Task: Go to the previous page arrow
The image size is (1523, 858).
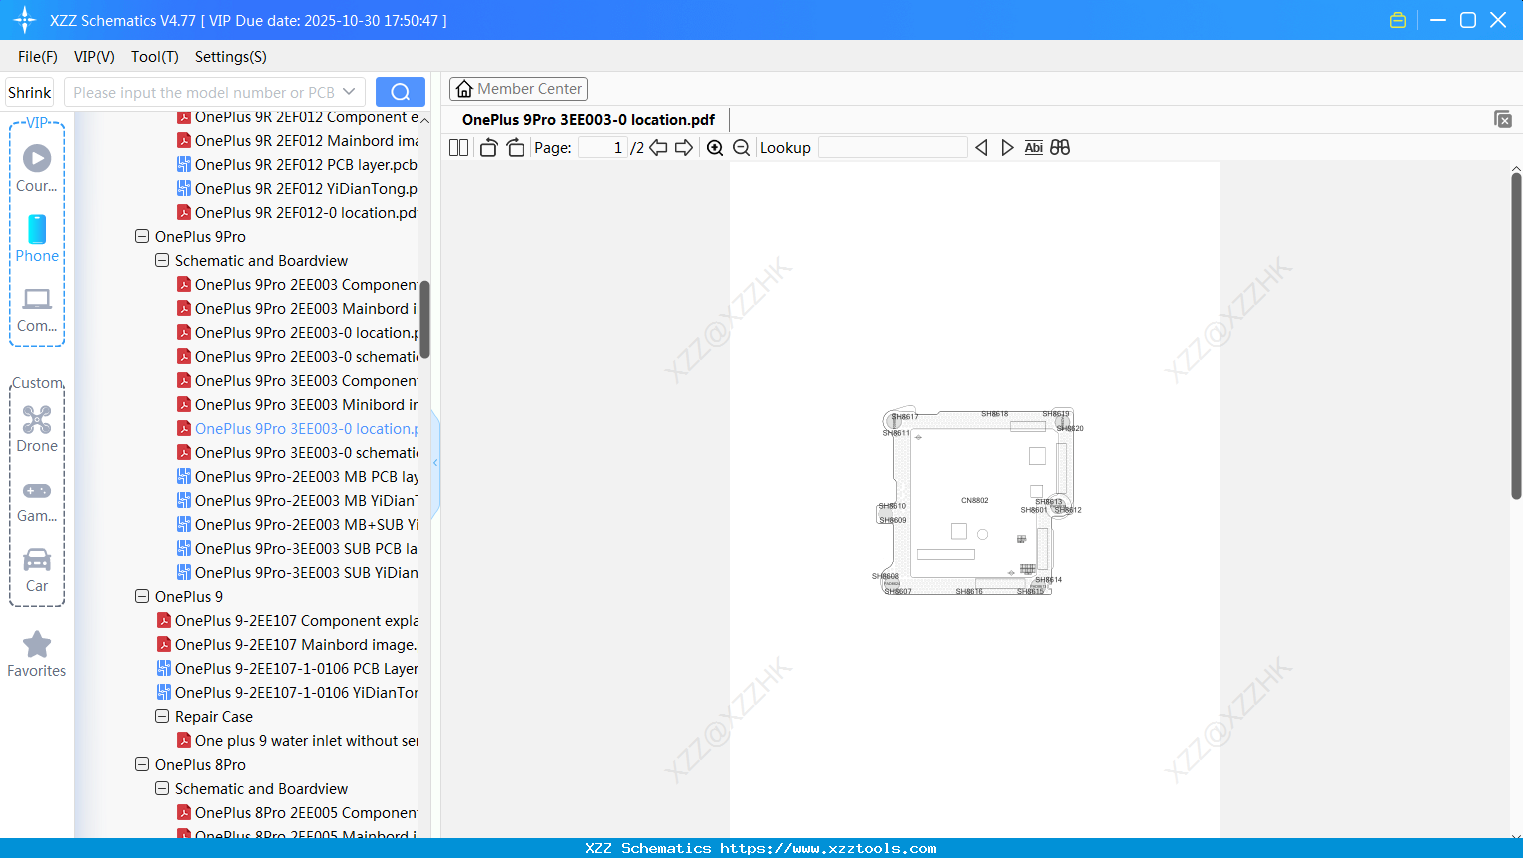Action: tap(658, 148)
